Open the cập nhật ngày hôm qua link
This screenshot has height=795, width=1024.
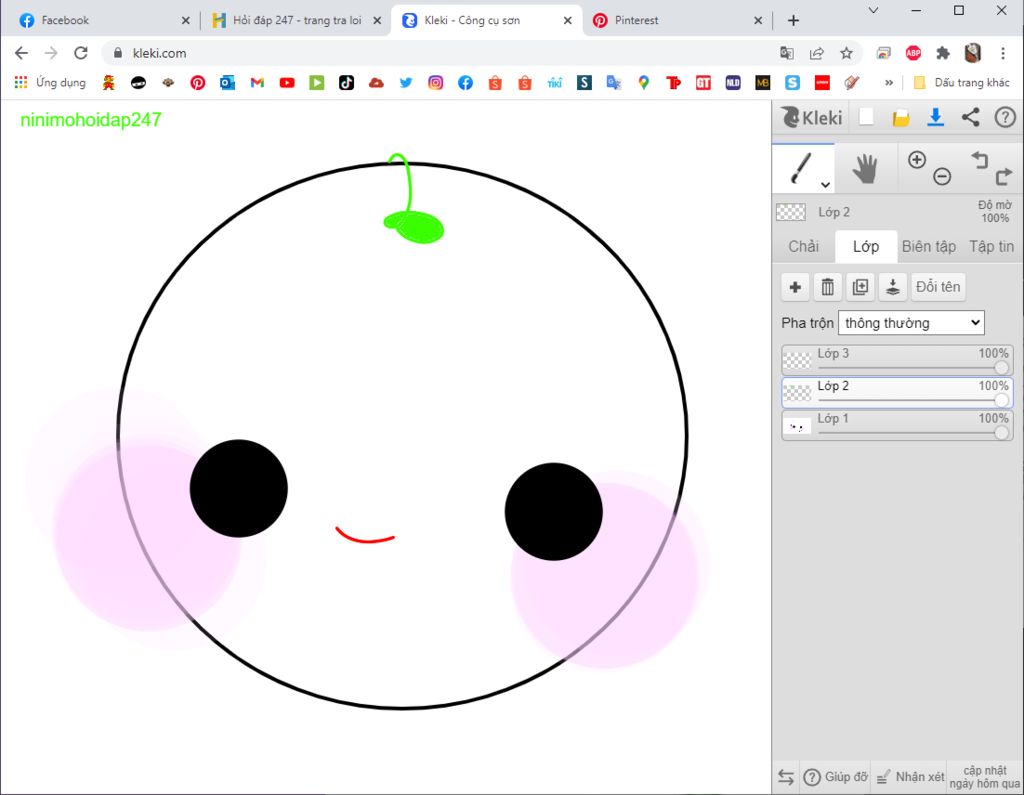pos(985,777)
